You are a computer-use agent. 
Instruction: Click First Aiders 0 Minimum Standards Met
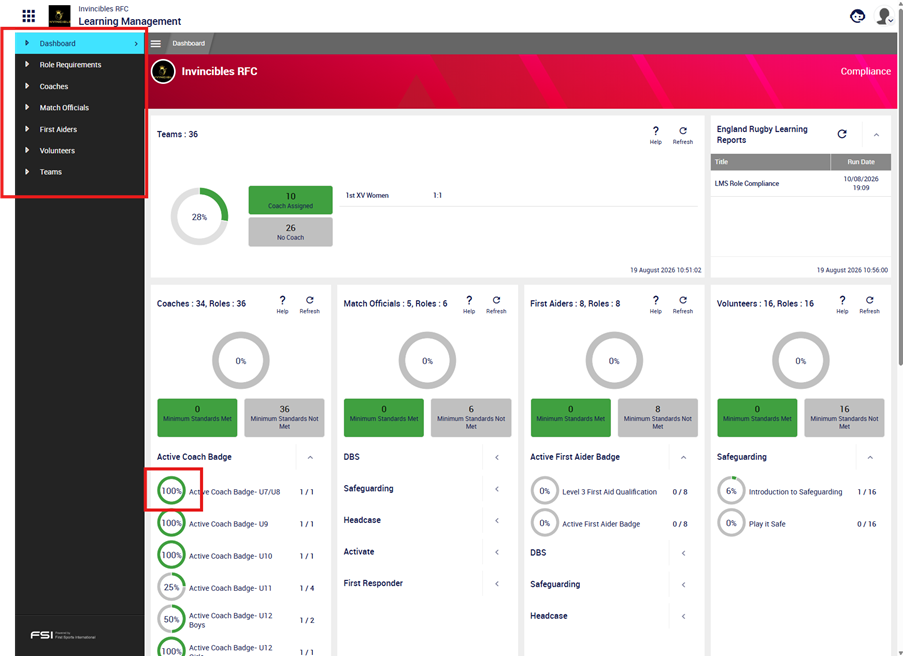(x=570, y=418)
